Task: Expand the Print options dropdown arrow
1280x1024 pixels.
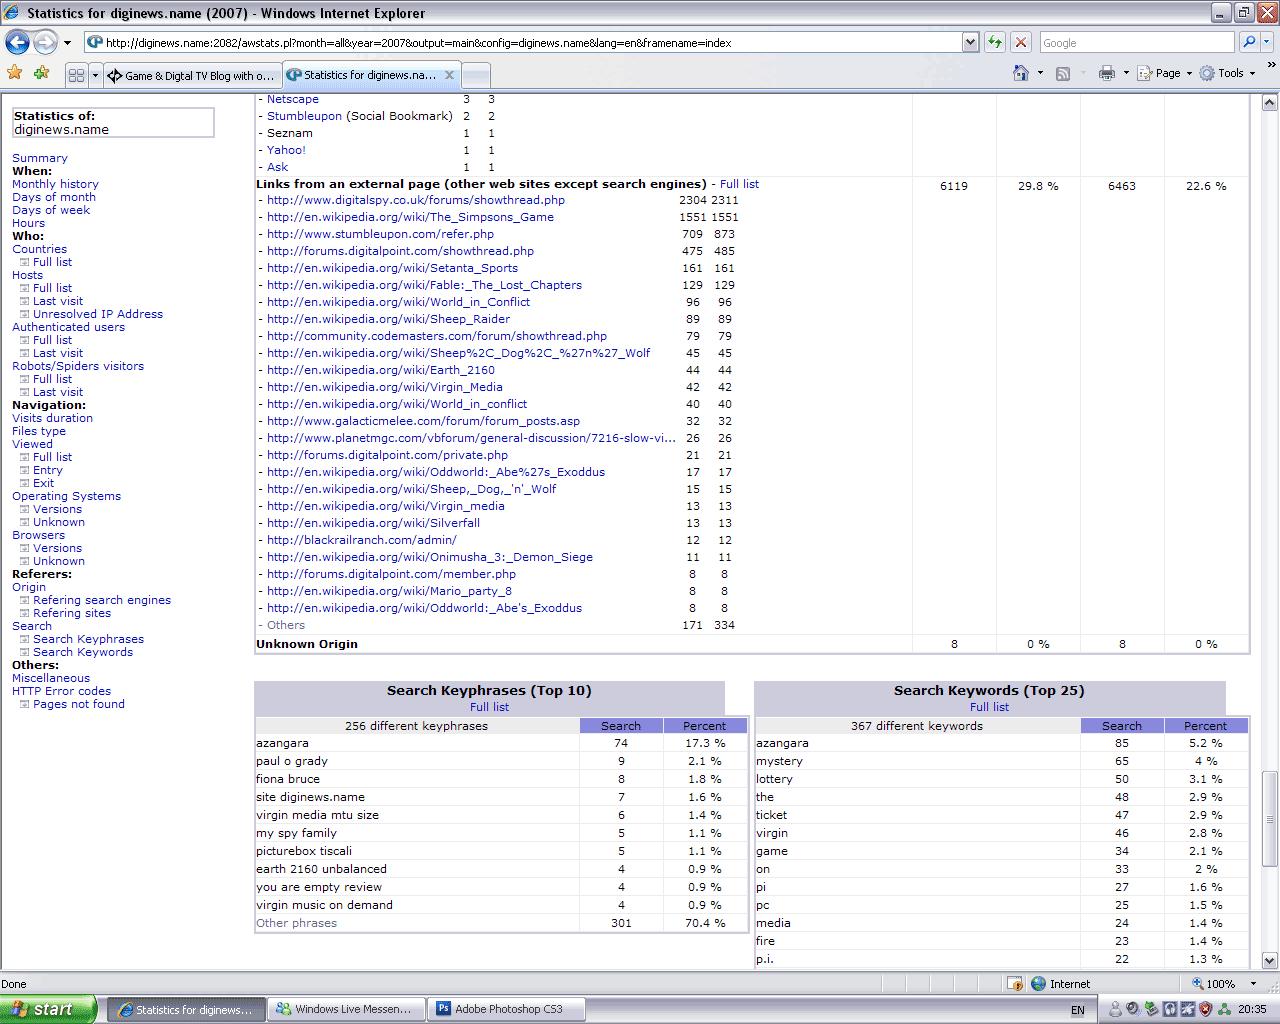Action: (1126, 73)
